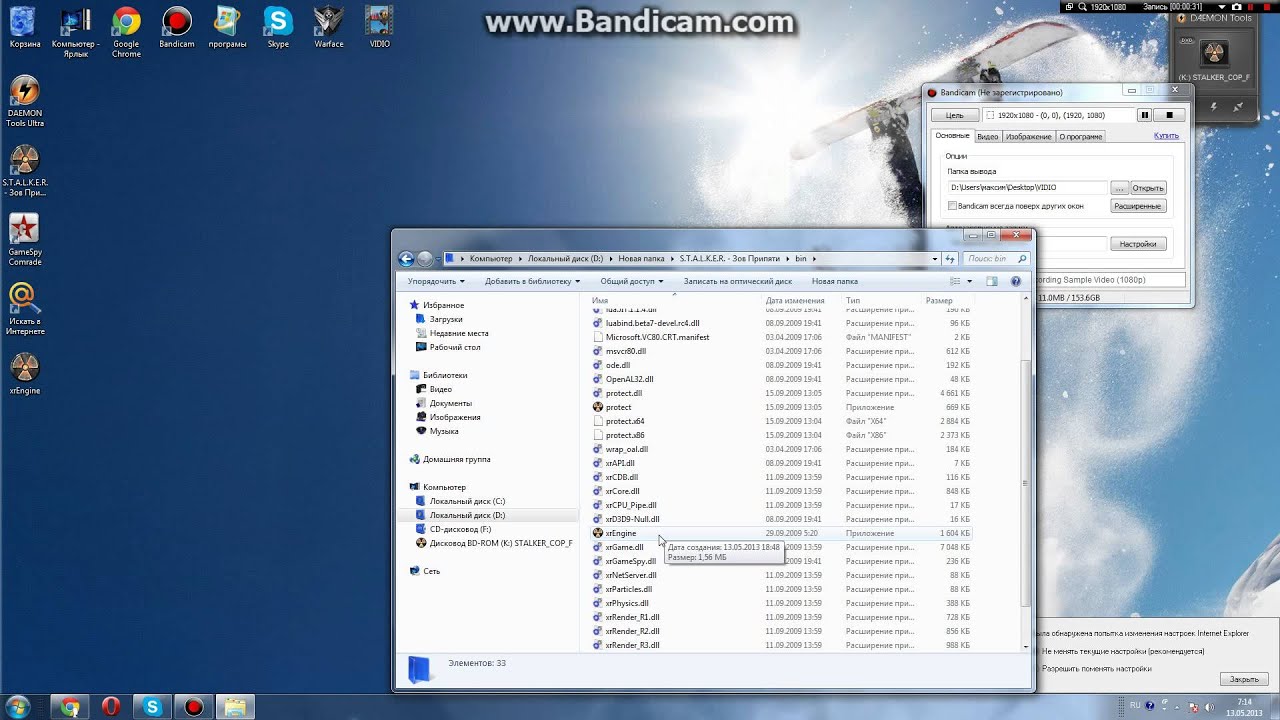Select 'Локальный диск (C:)' in navigation pane
1280x720 pixels.
tap(467, 501)
